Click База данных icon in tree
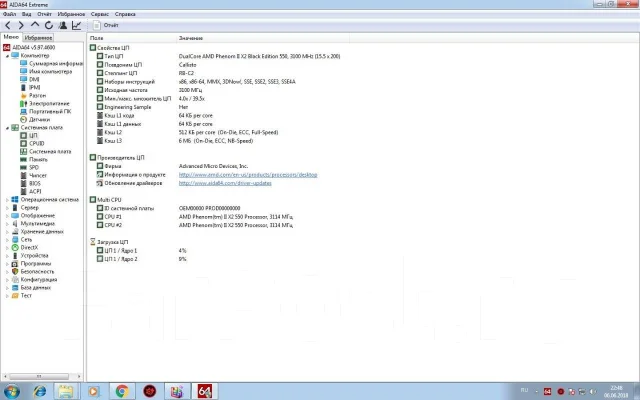Image resolution: width=640 pixels, height=400 pixels. 15,288
